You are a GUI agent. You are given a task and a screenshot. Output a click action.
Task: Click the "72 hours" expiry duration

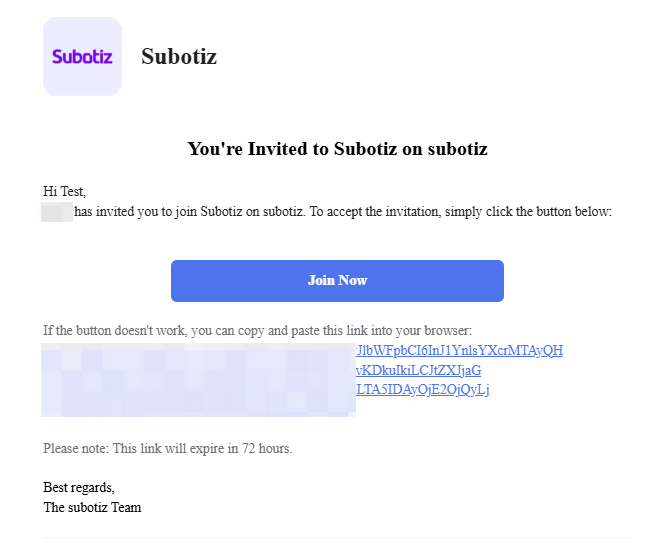coord(266,448)
